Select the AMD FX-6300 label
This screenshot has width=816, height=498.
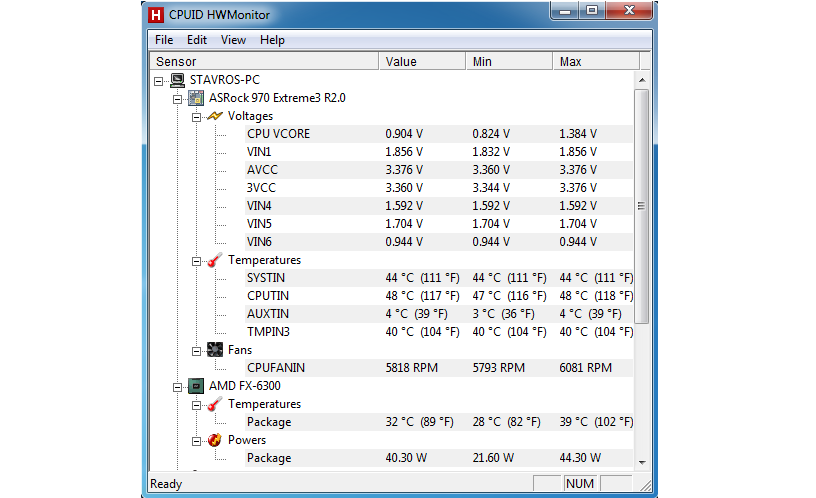tap(245, 386)
